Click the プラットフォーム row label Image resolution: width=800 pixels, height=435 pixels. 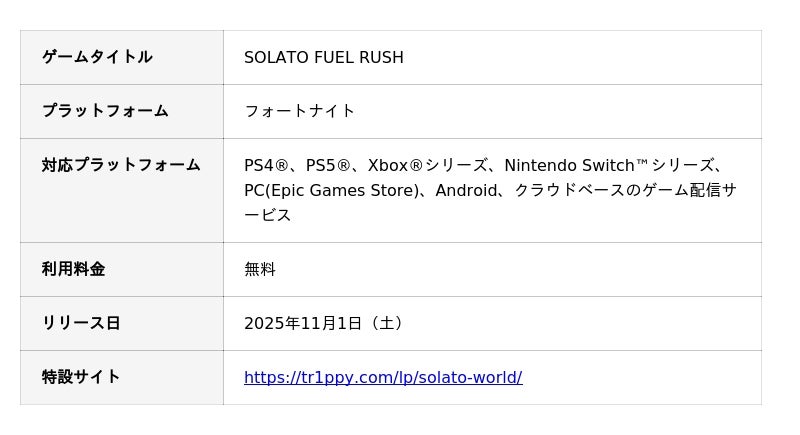click(105, 111)
